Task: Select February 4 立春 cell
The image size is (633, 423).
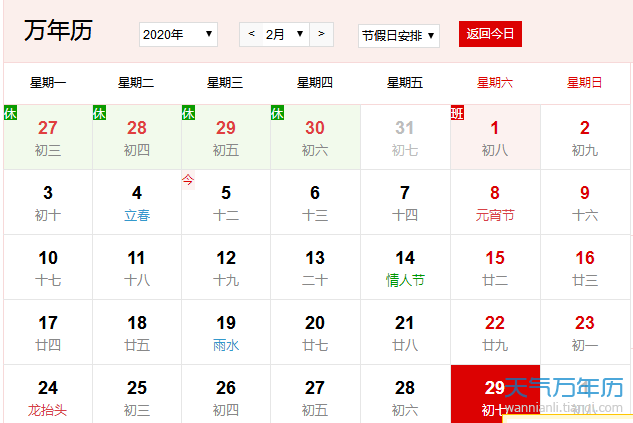Action: click(137, 202)
